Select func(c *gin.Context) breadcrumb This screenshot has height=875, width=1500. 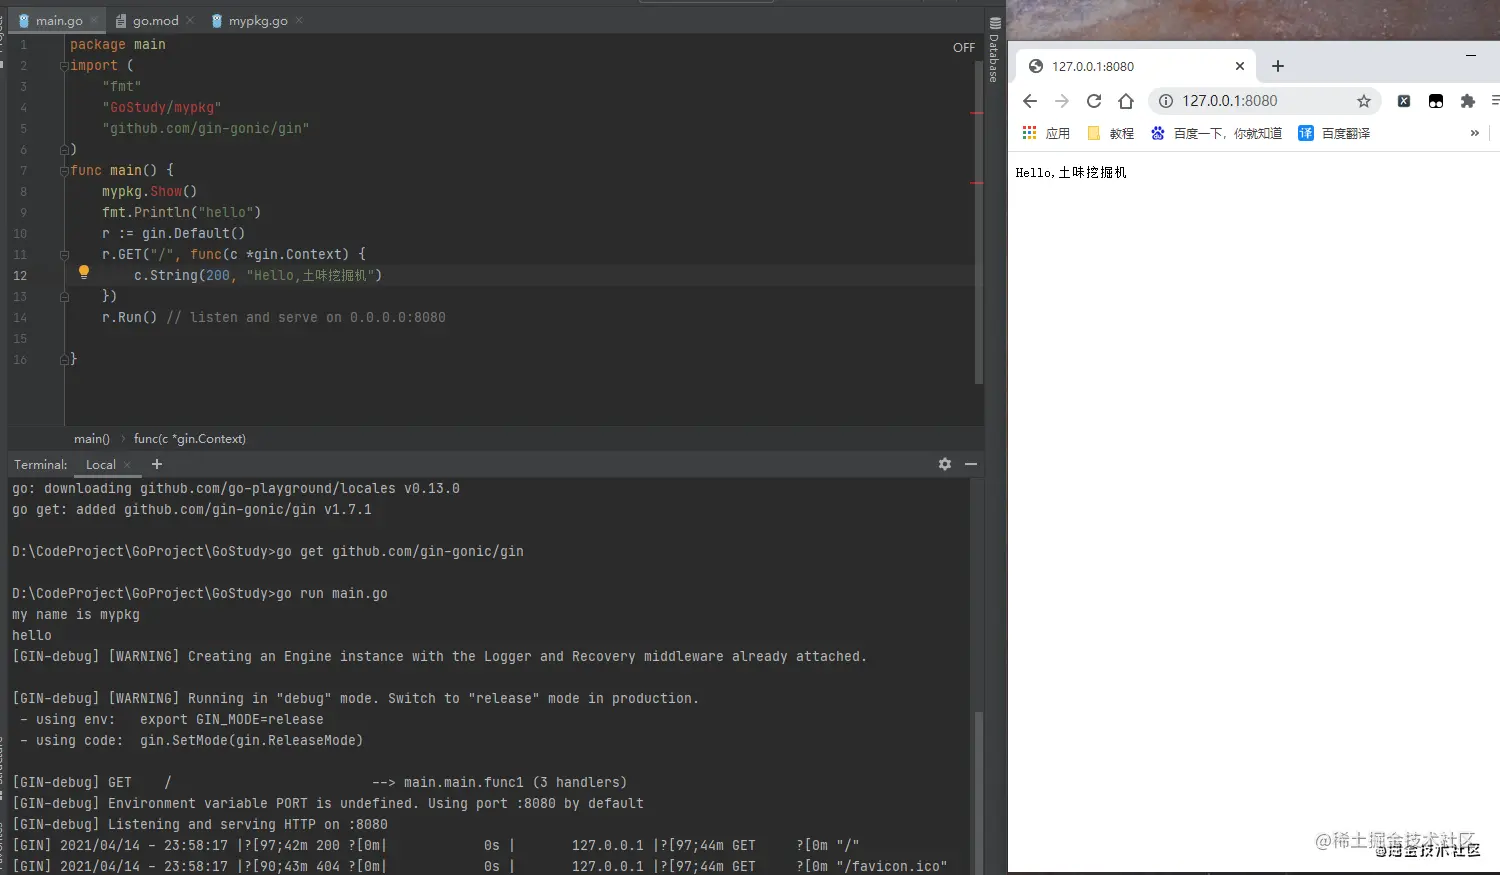[x=190, y=438]
